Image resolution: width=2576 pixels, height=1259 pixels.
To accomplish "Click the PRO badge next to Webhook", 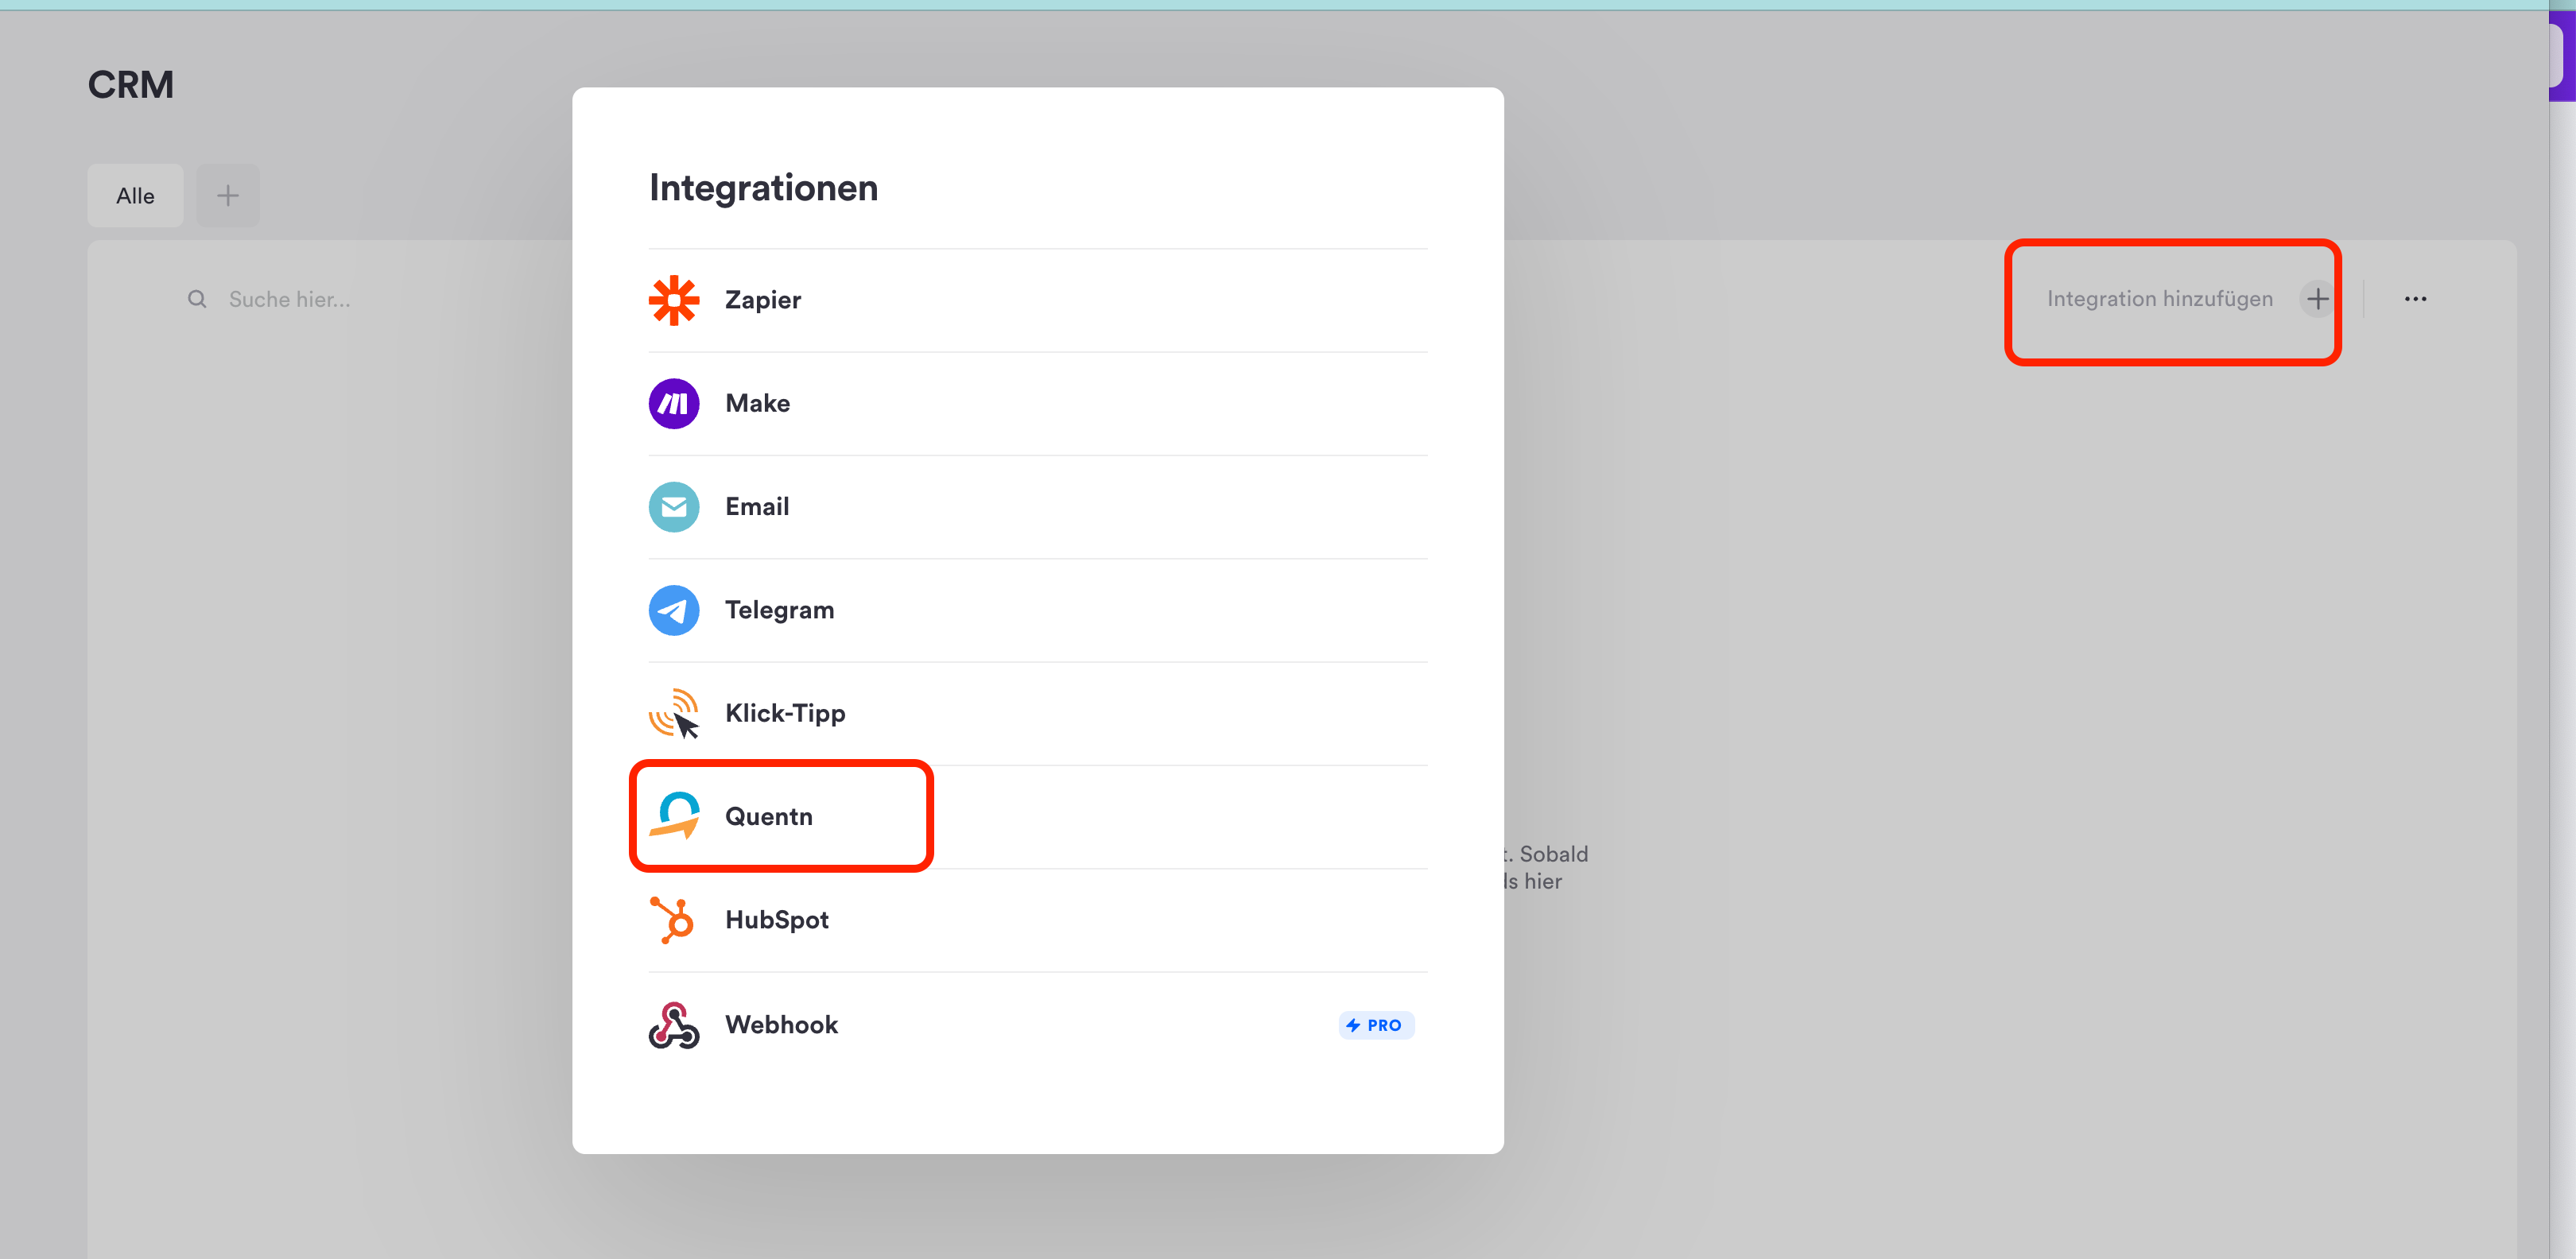I will tap(1375, 1025).
